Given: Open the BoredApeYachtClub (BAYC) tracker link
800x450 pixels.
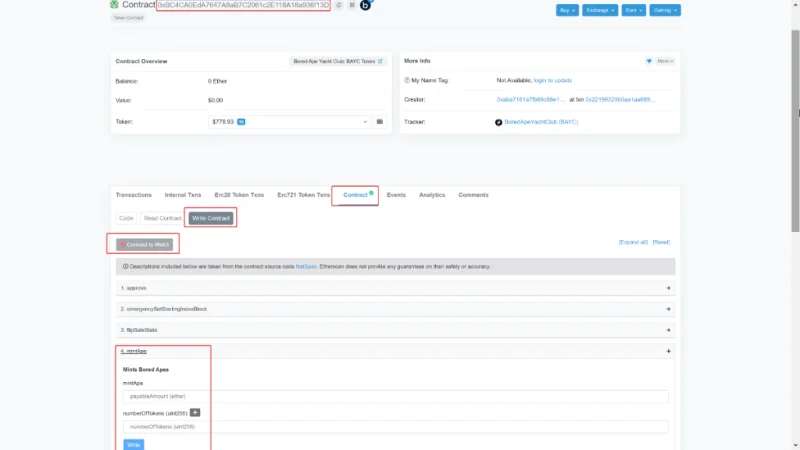Looking at the screenshot, I should tap(541, 122).
